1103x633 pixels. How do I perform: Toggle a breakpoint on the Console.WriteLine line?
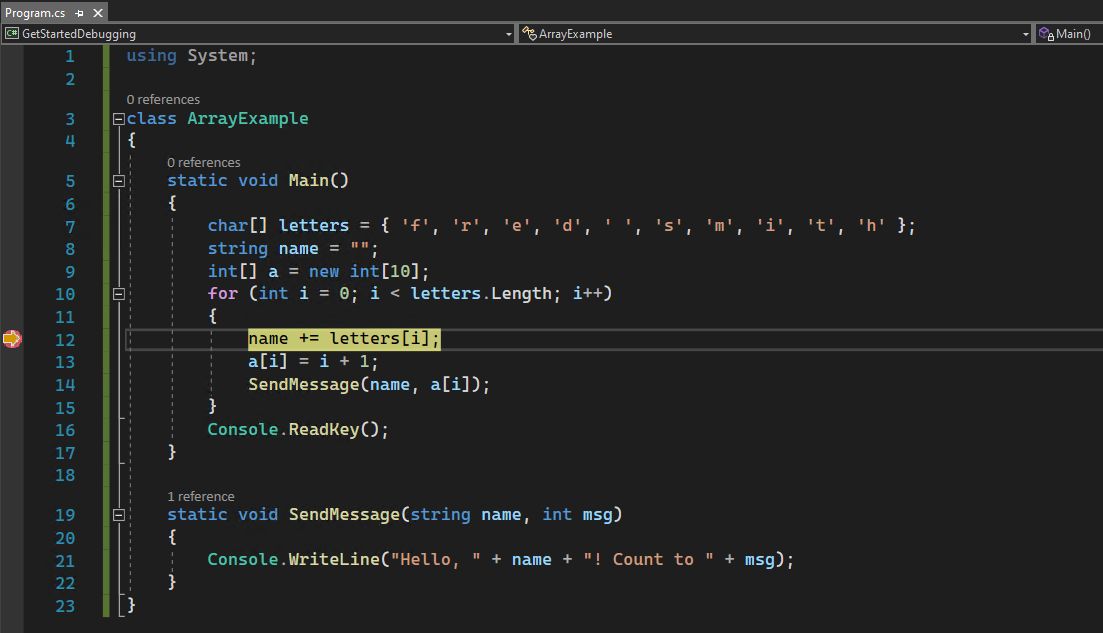point(12,559)
